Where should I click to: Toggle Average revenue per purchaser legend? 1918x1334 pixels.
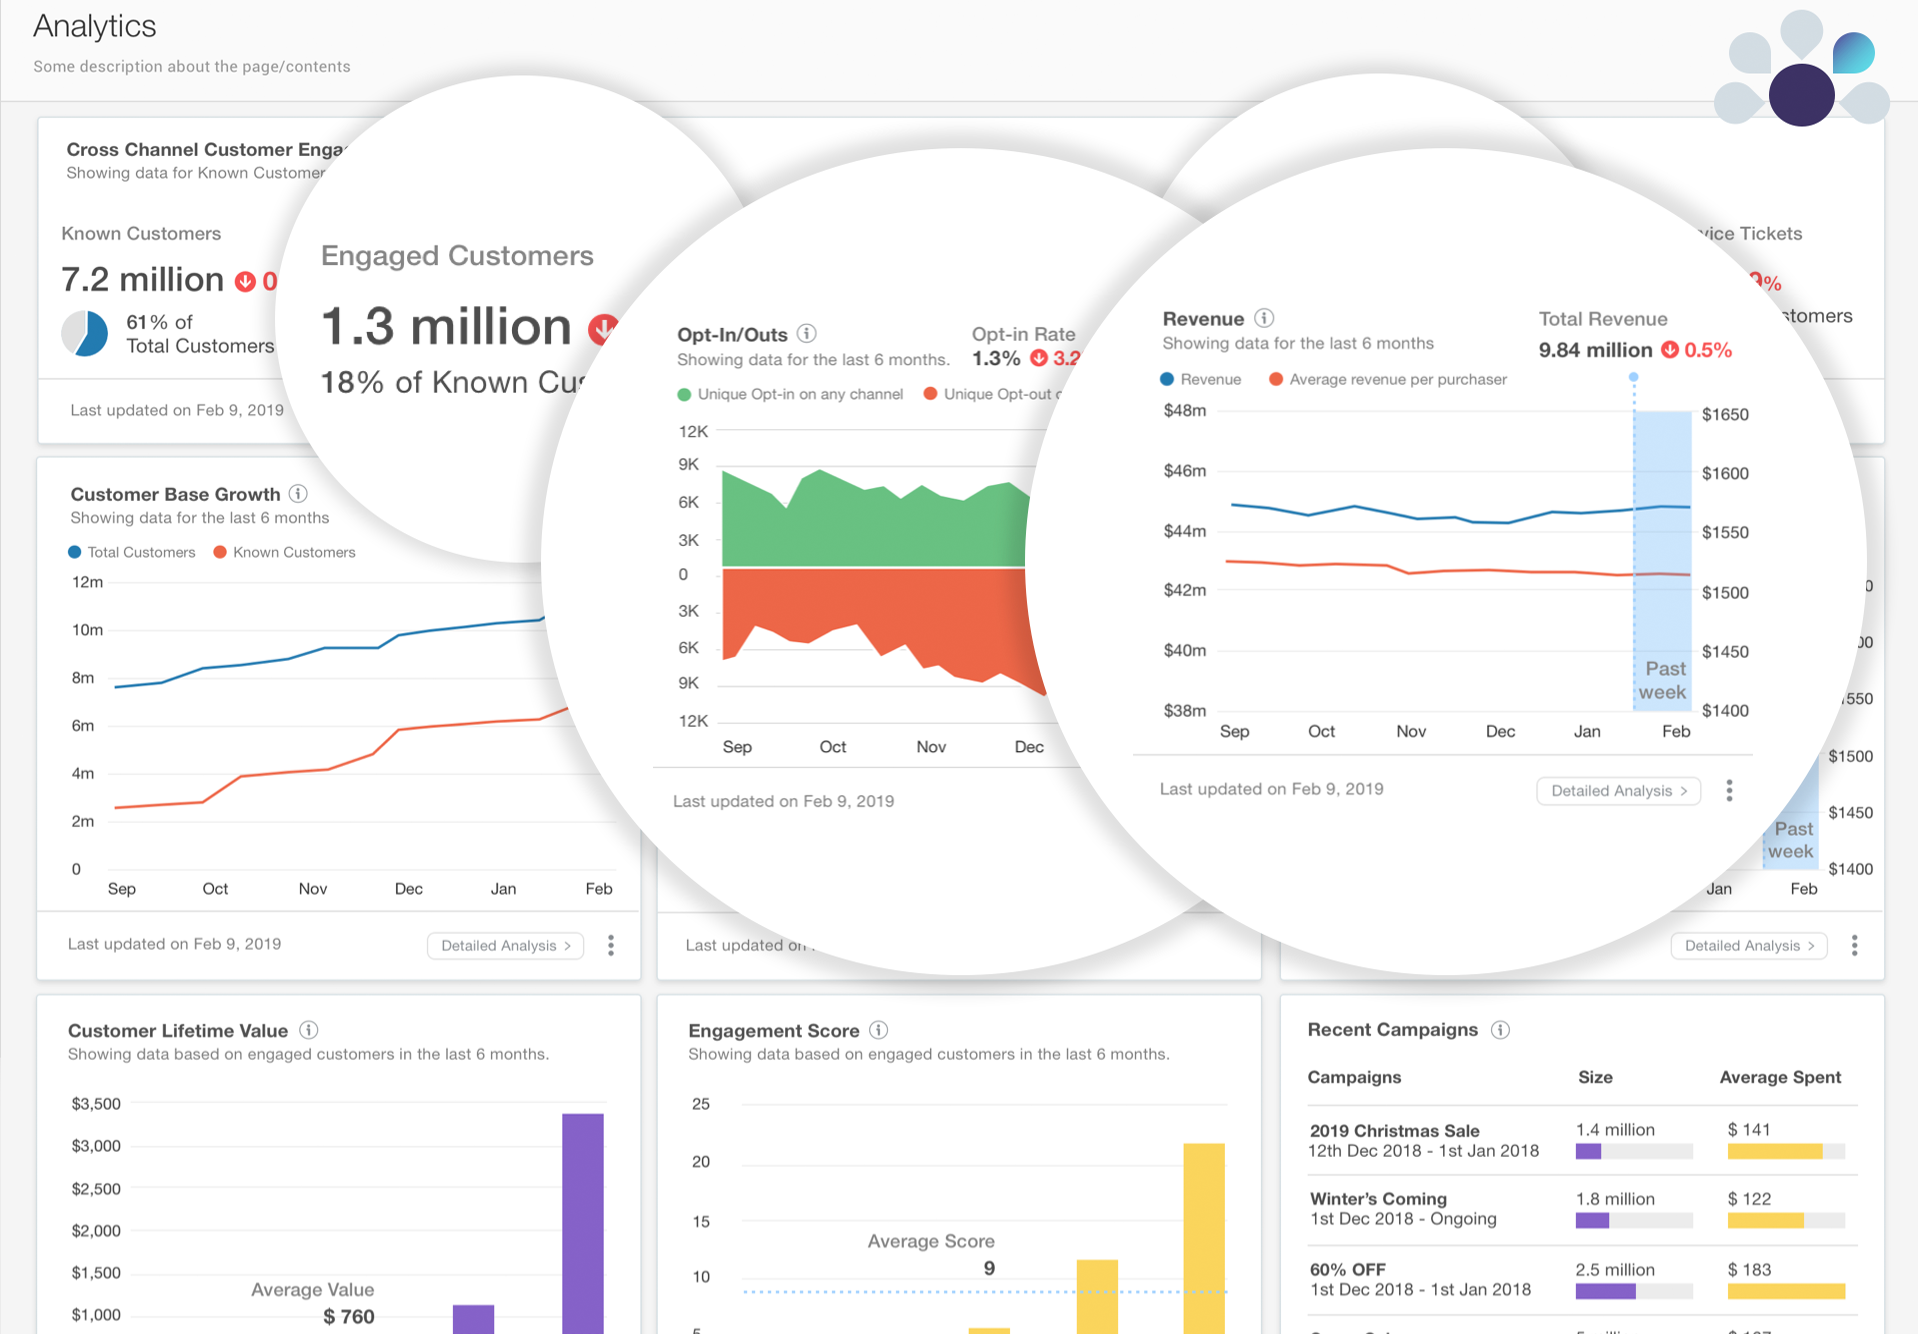point(1388,379)
